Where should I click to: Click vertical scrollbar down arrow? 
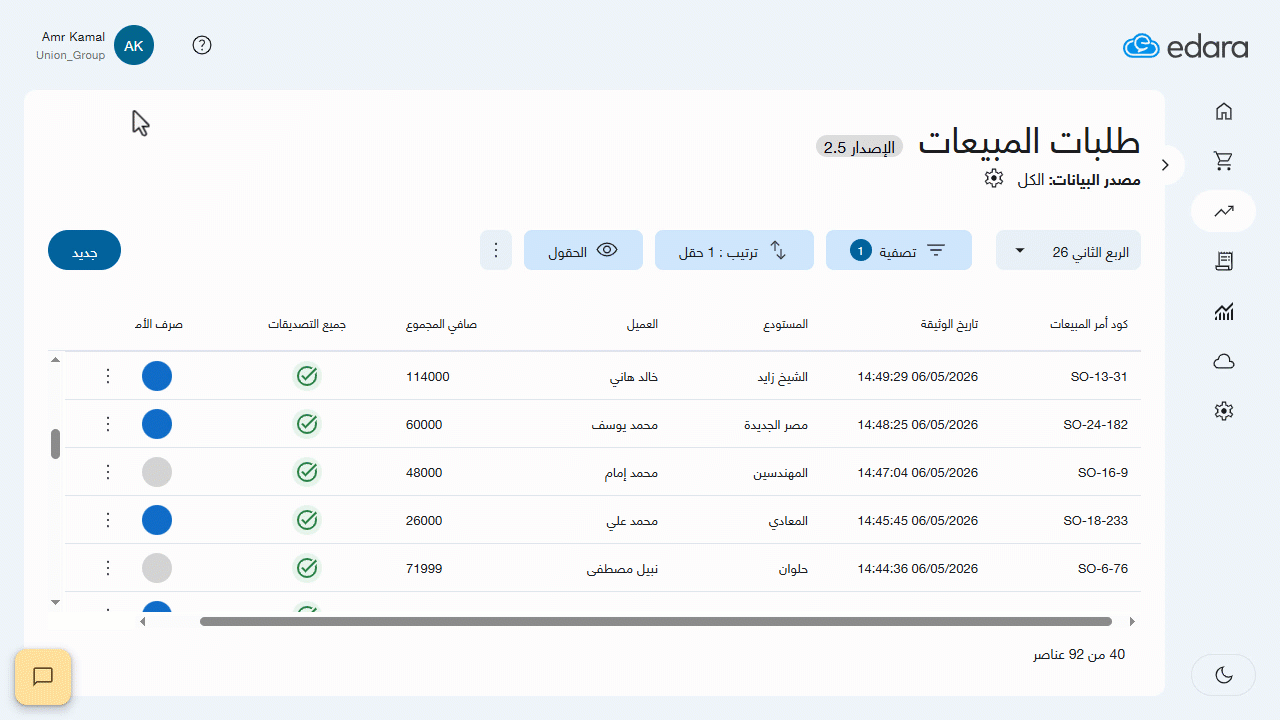(56, 602)
